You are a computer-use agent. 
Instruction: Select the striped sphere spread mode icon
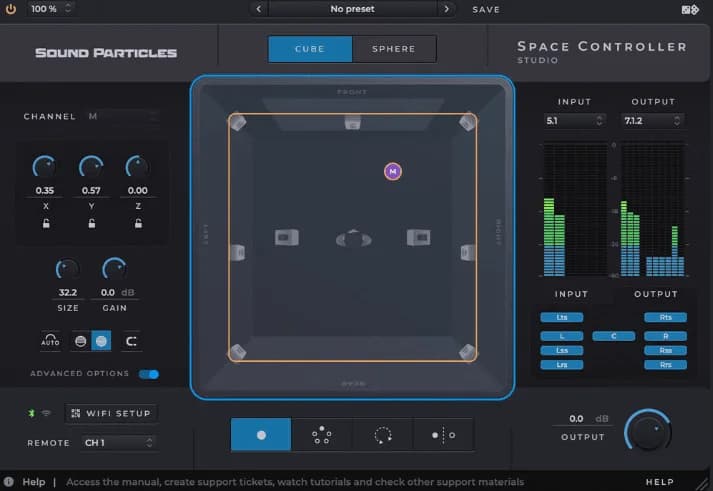click(x=80, y=341)
